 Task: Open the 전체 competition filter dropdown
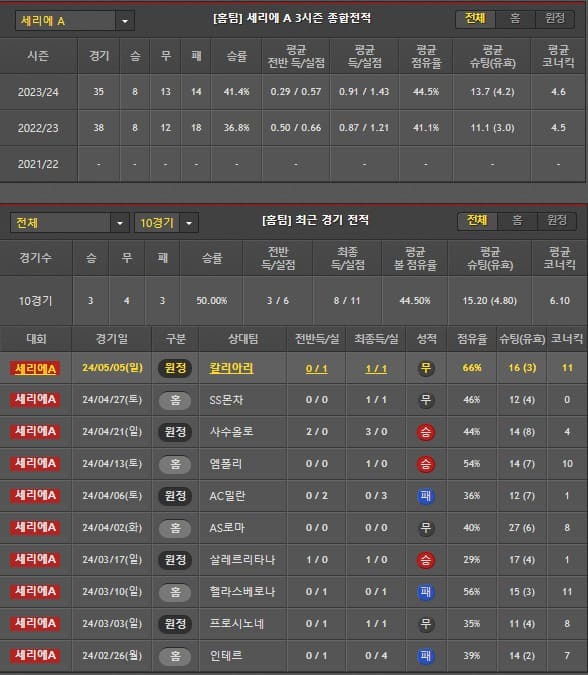point(69,223)
